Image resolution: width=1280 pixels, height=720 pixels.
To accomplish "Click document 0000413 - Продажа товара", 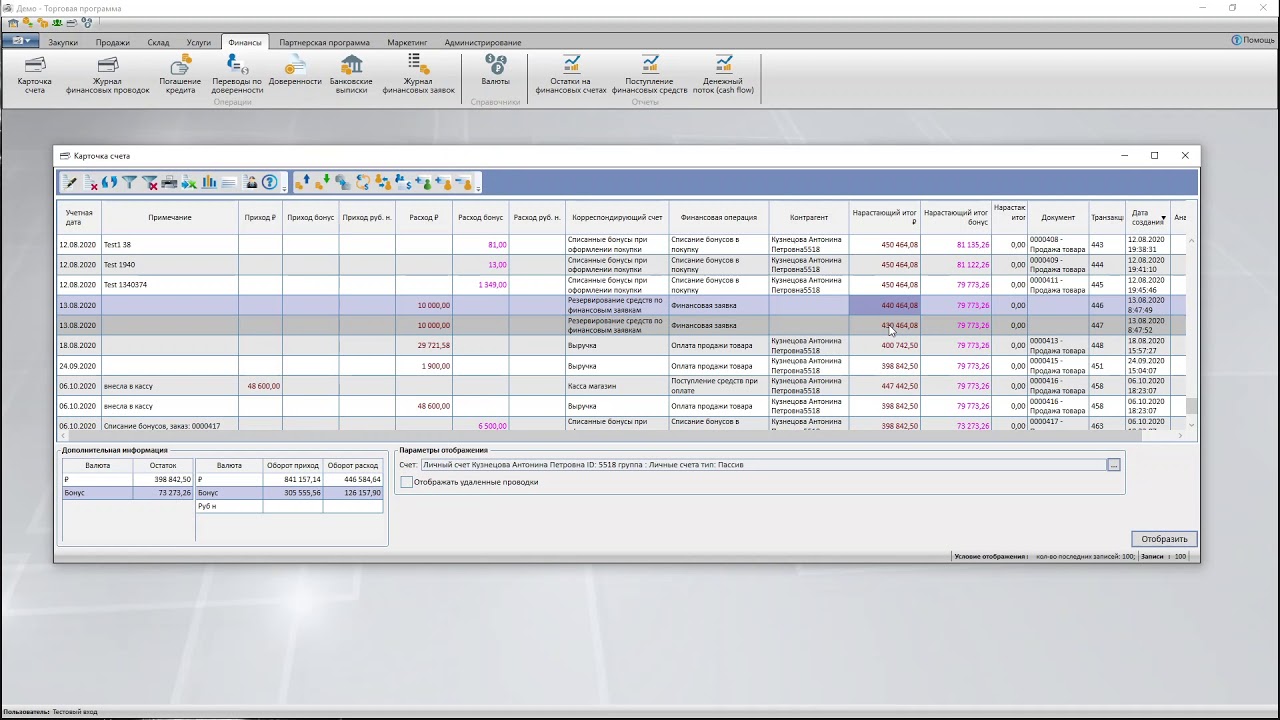I will [x=1057, y=346].
